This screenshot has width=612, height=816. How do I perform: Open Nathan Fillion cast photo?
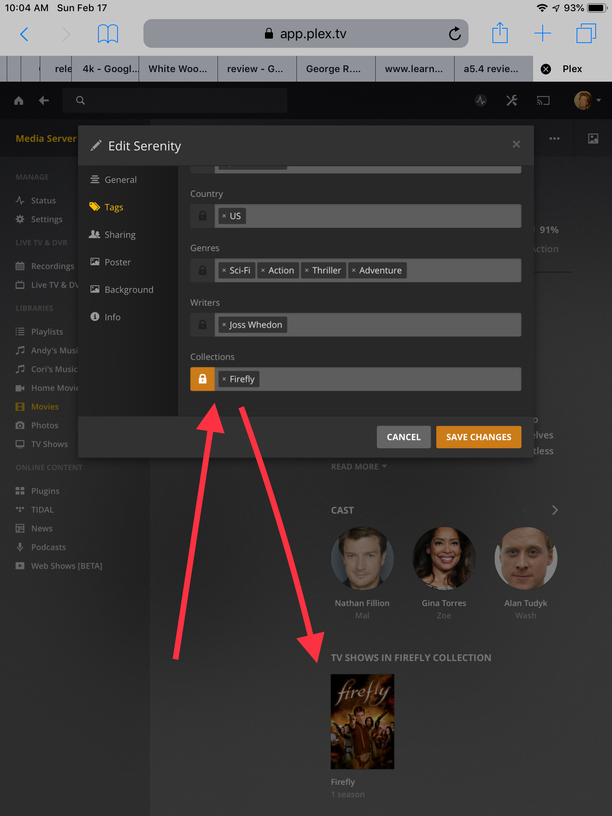pyautogui.click(x=362, y=558)
